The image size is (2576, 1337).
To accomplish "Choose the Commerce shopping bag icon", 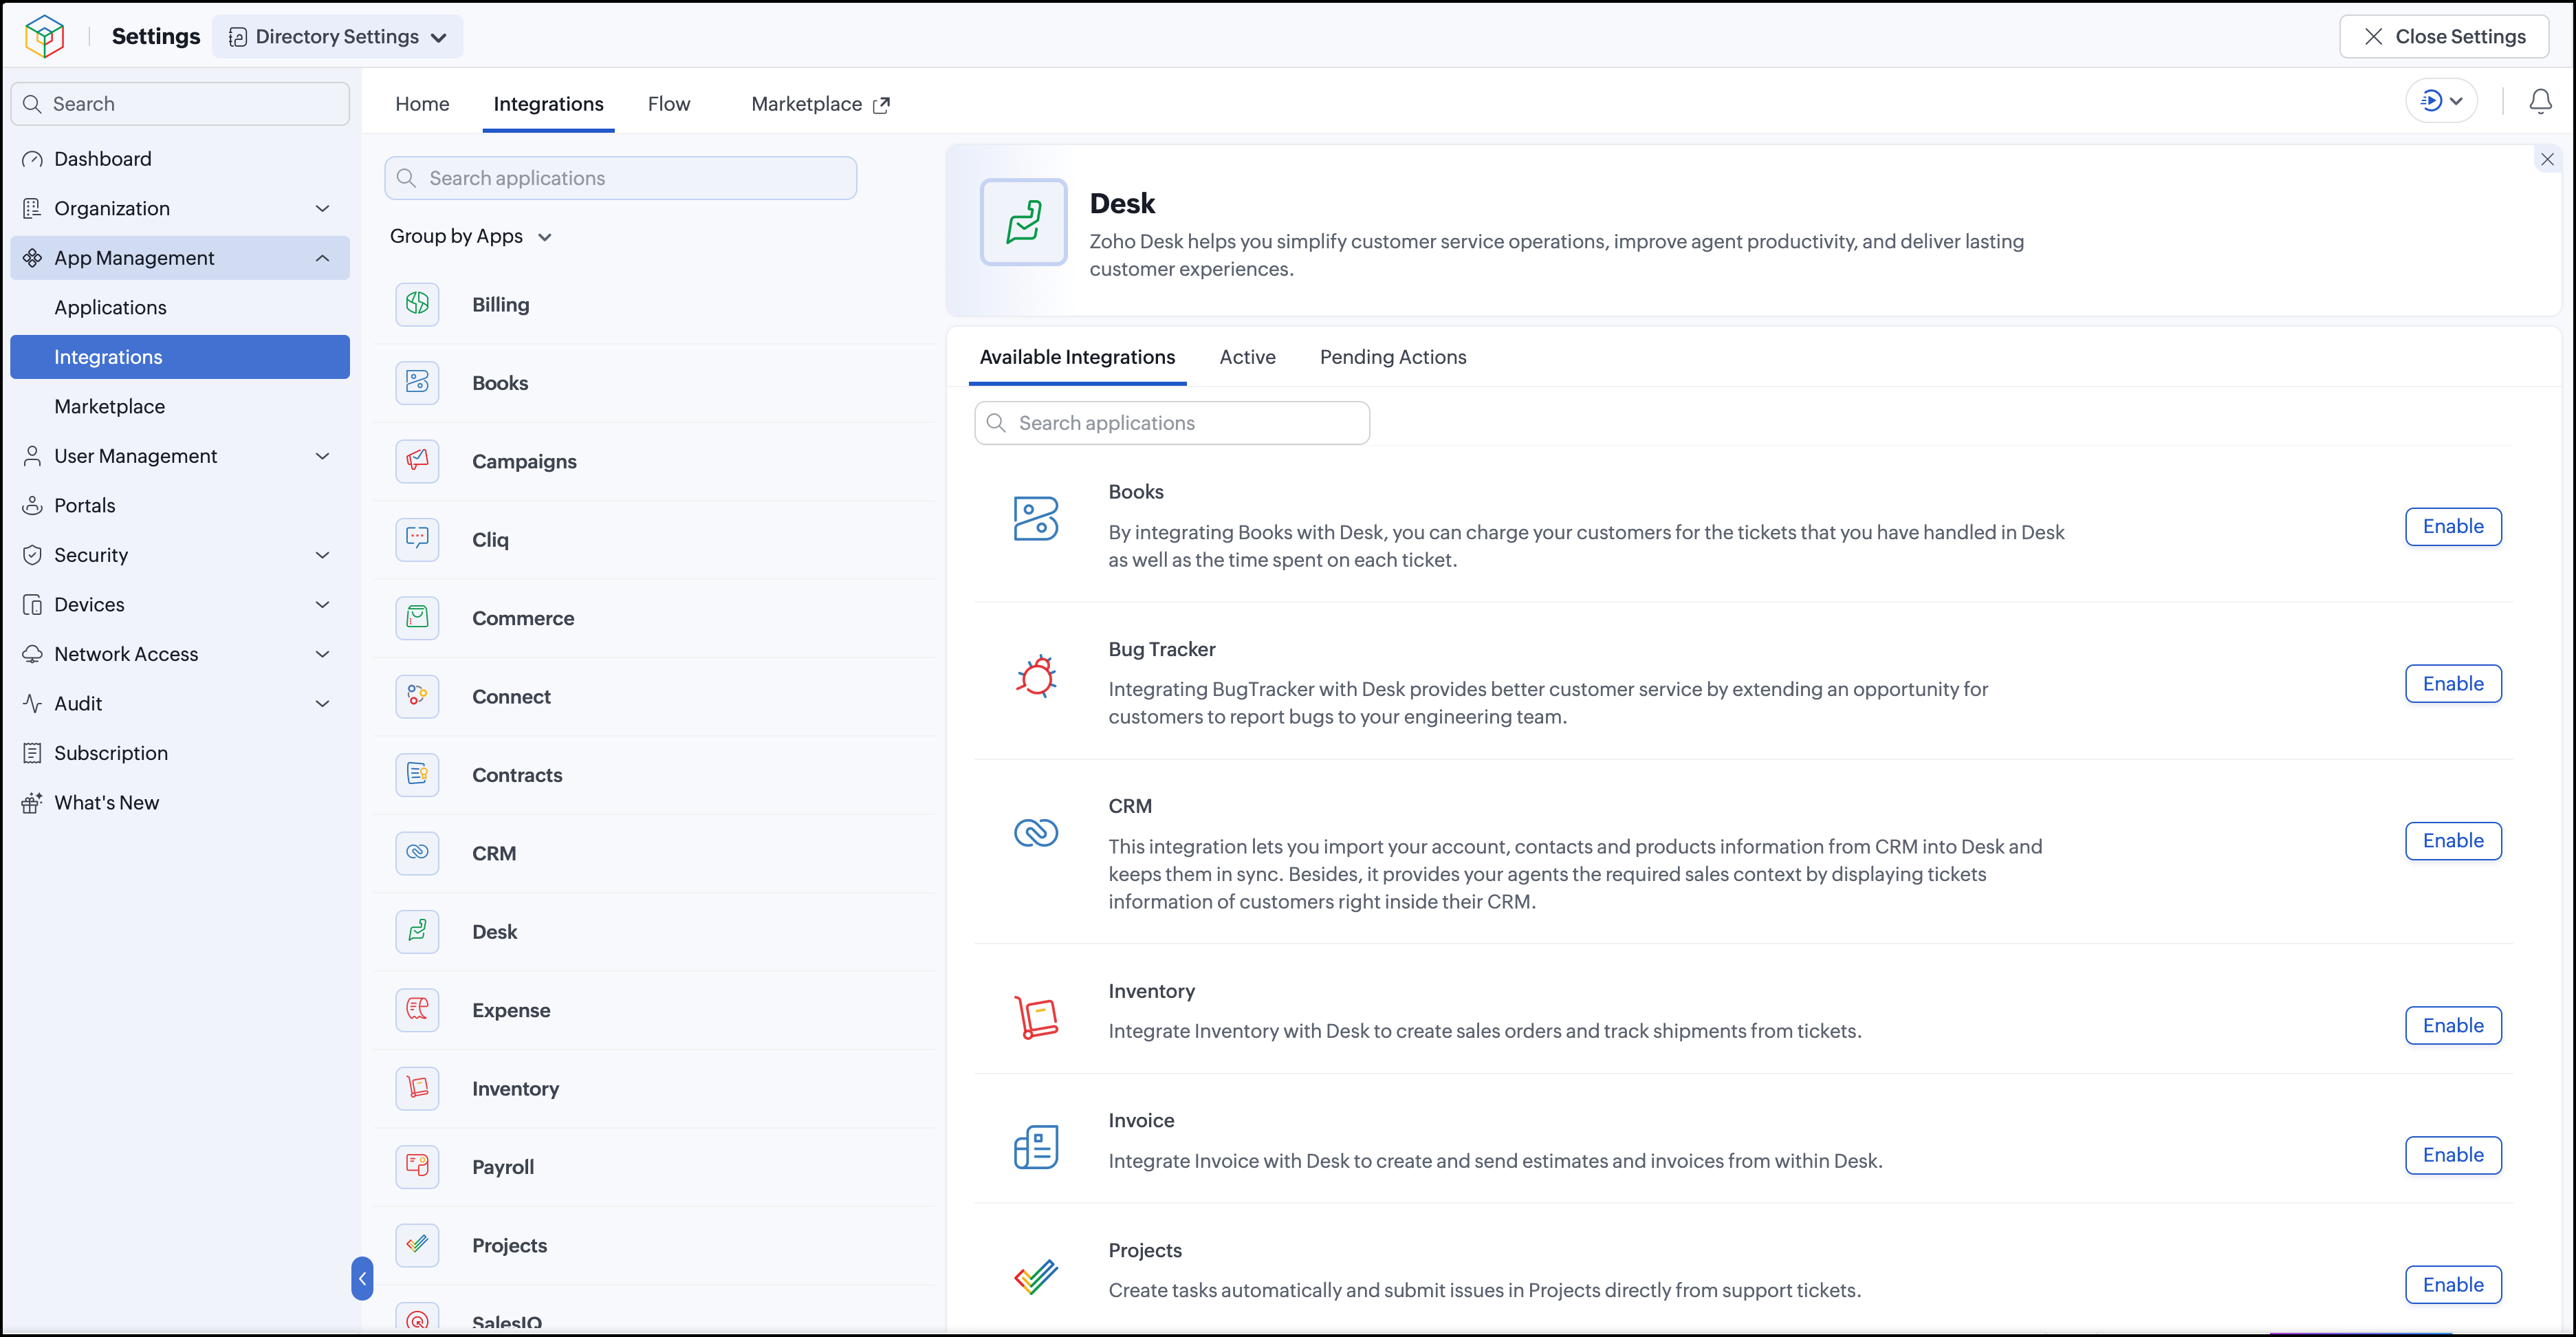I will tap(417, 618).
